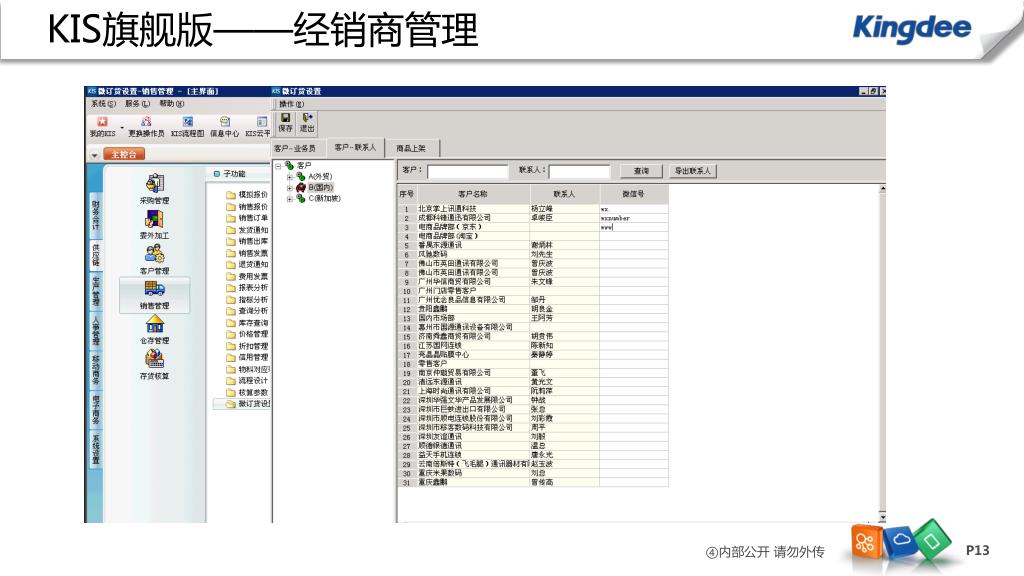Image resolution: width=1024 pixels, height=576 pixels.
Task: Select 移动商务 vertical side tab
Action: click(95, 370)
